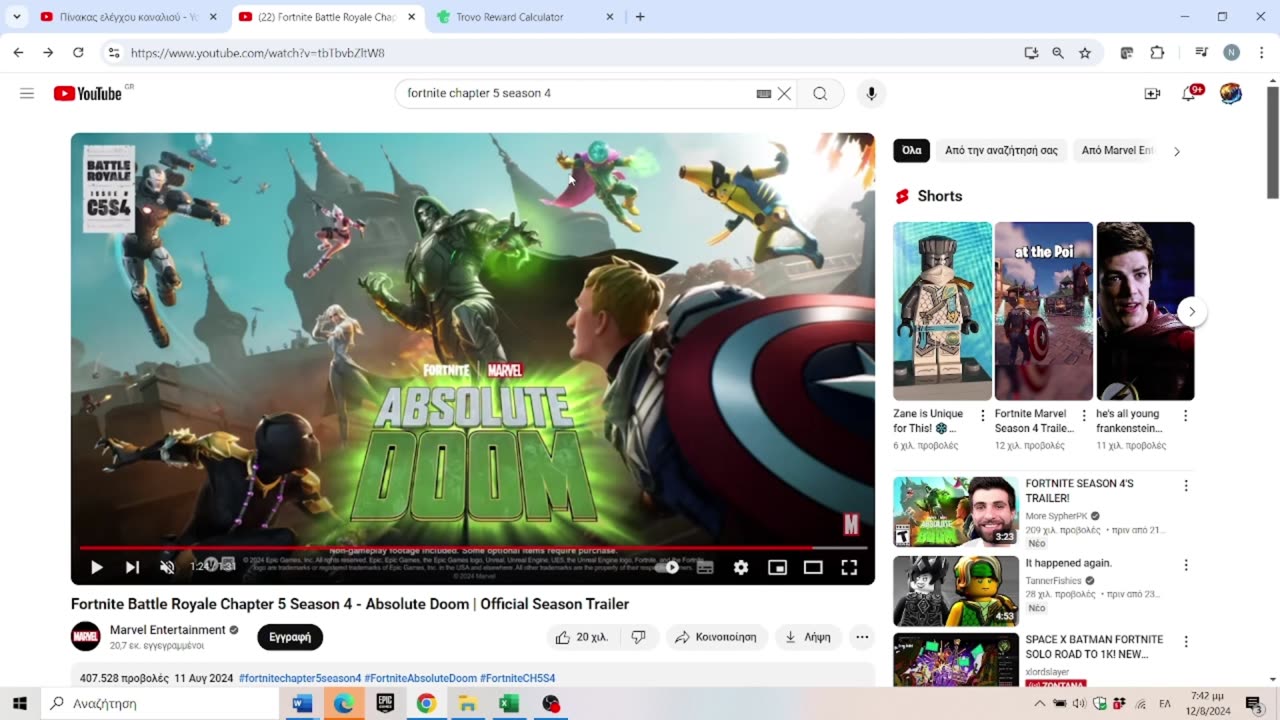This screenshot has width=1280, height=720.
Task: Open the YouTube guide hamburger menu
Action: pos(27,93)
